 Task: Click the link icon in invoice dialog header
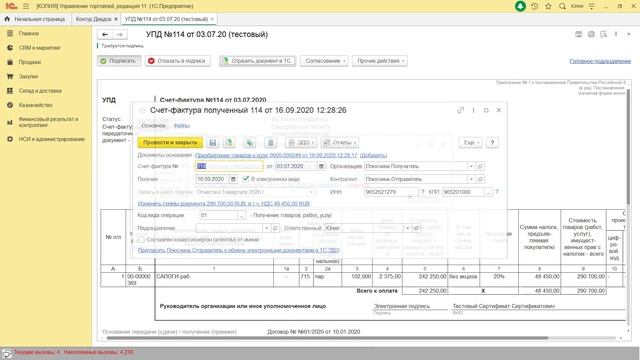pyautogui.click(x=460, y=110)
